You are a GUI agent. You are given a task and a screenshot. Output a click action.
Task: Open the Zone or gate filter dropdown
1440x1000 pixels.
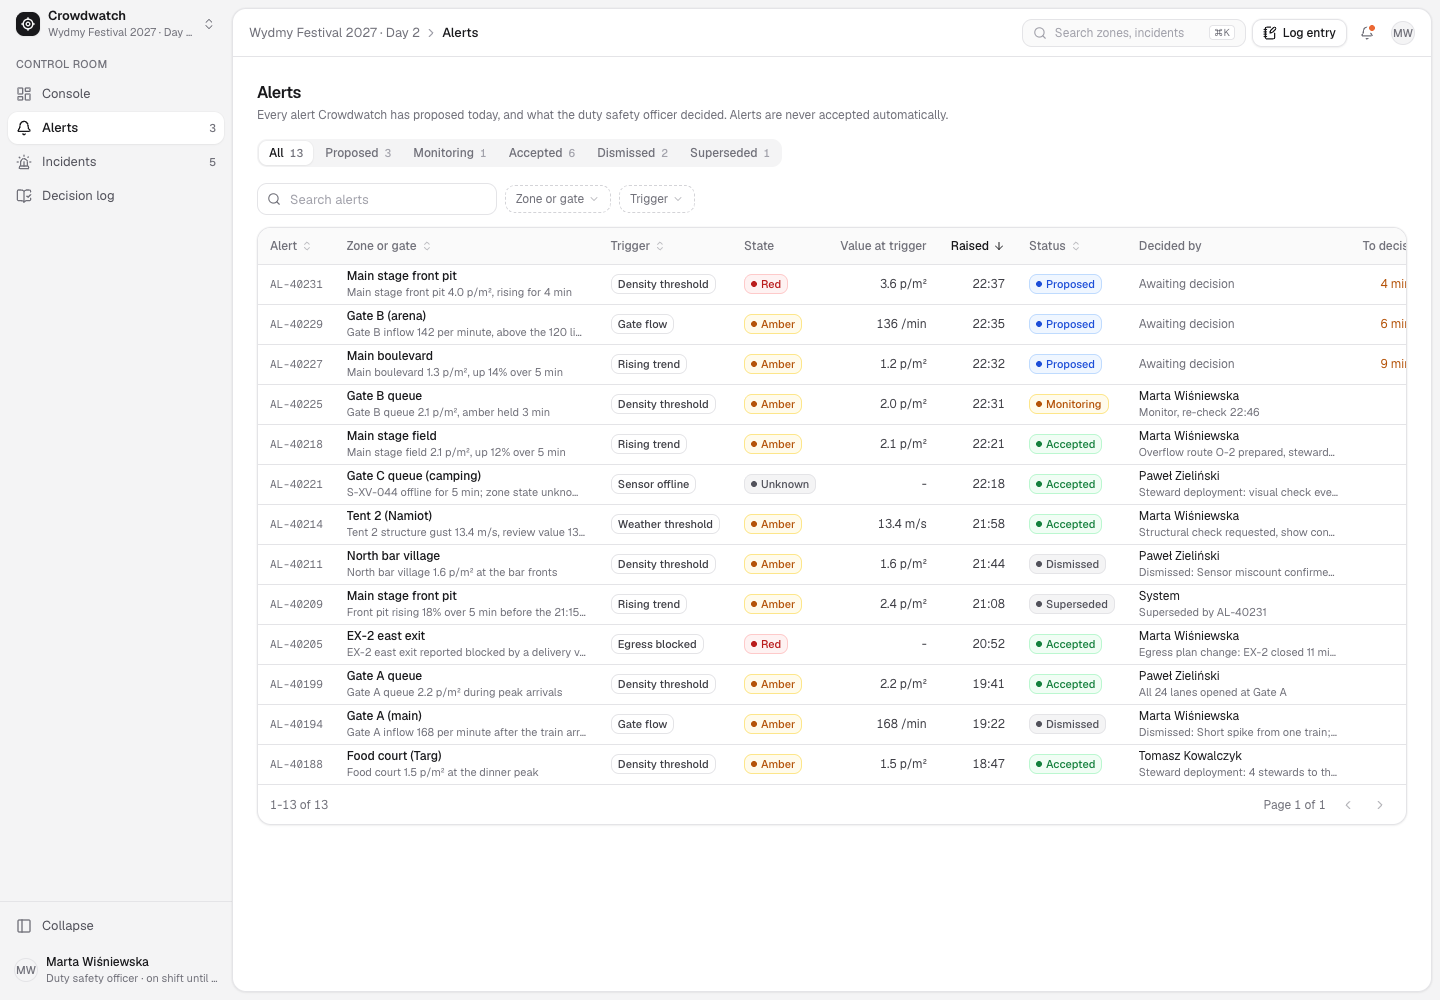click(x=557, y=199)
